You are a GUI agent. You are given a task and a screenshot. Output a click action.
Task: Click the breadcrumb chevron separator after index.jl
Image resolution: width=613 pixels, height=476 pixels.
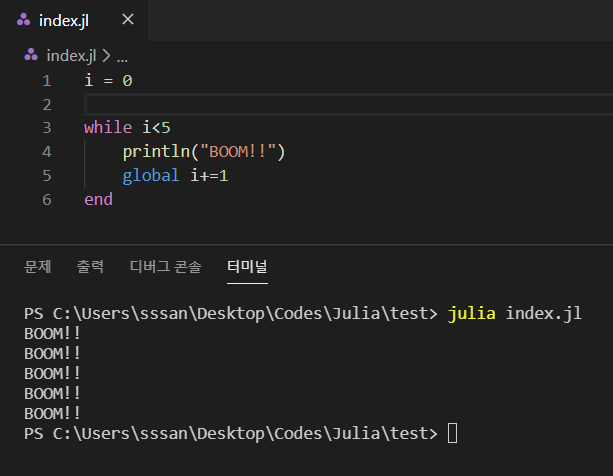pyautogui.click(x=108, y=55)
